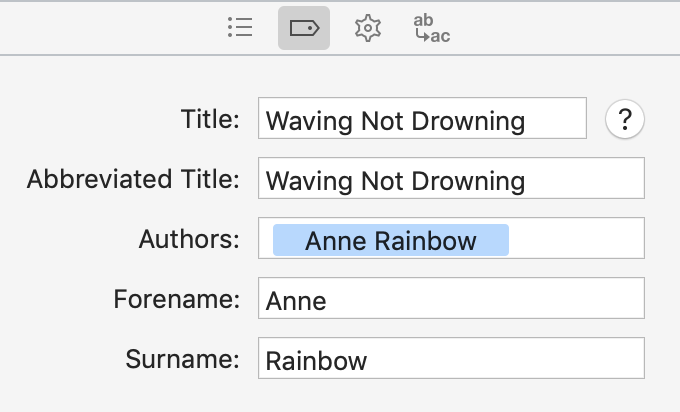
Task: Click the text 'Rainbow' in the Surname field
Action: point(316,361)
